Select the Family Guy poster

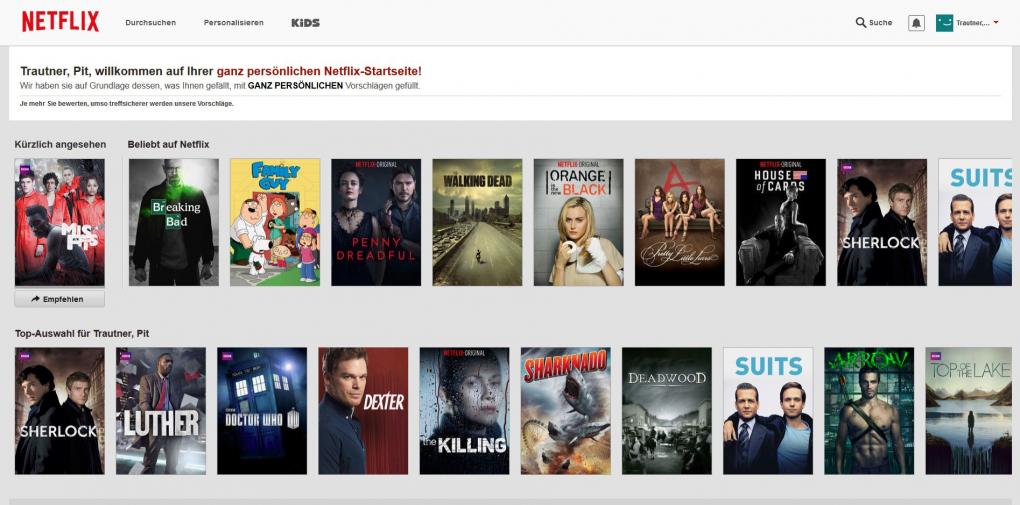click(275, 223)
